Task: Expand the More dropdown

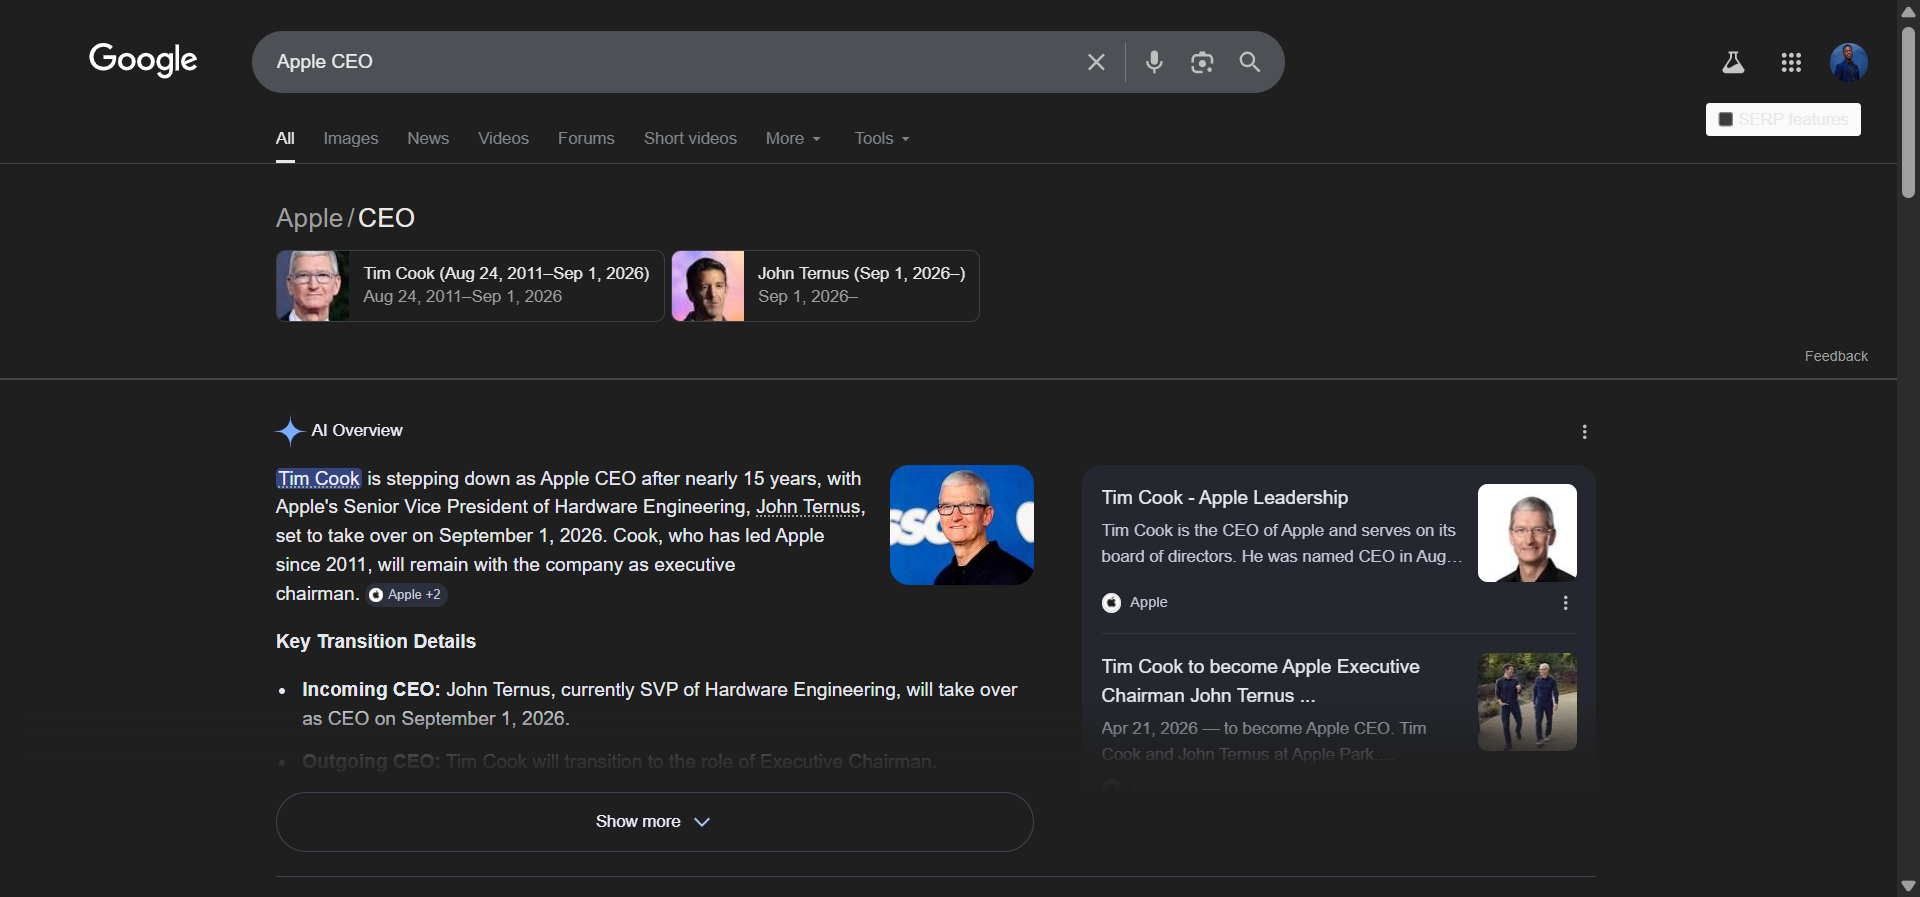Action: (793, 139)
